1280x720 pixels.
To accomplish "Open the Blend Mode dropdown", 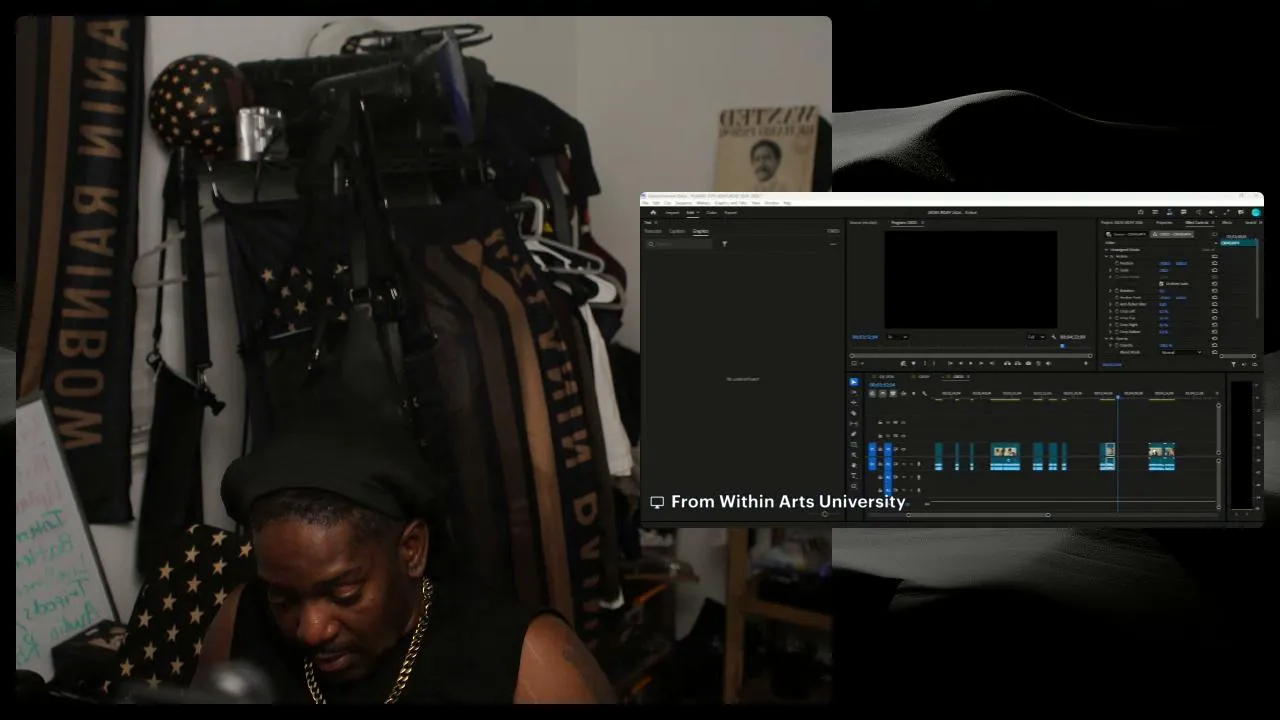I will [x=1182, y=352].
